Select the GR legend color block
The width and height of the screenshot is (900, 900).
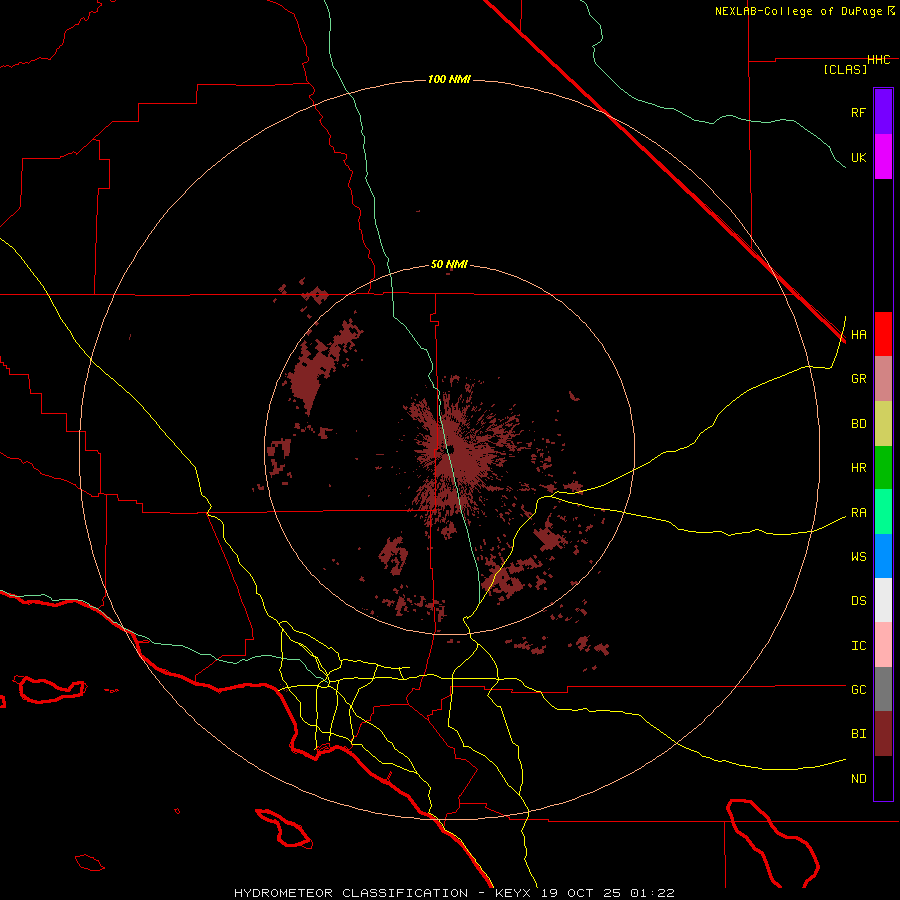[883, 378]
